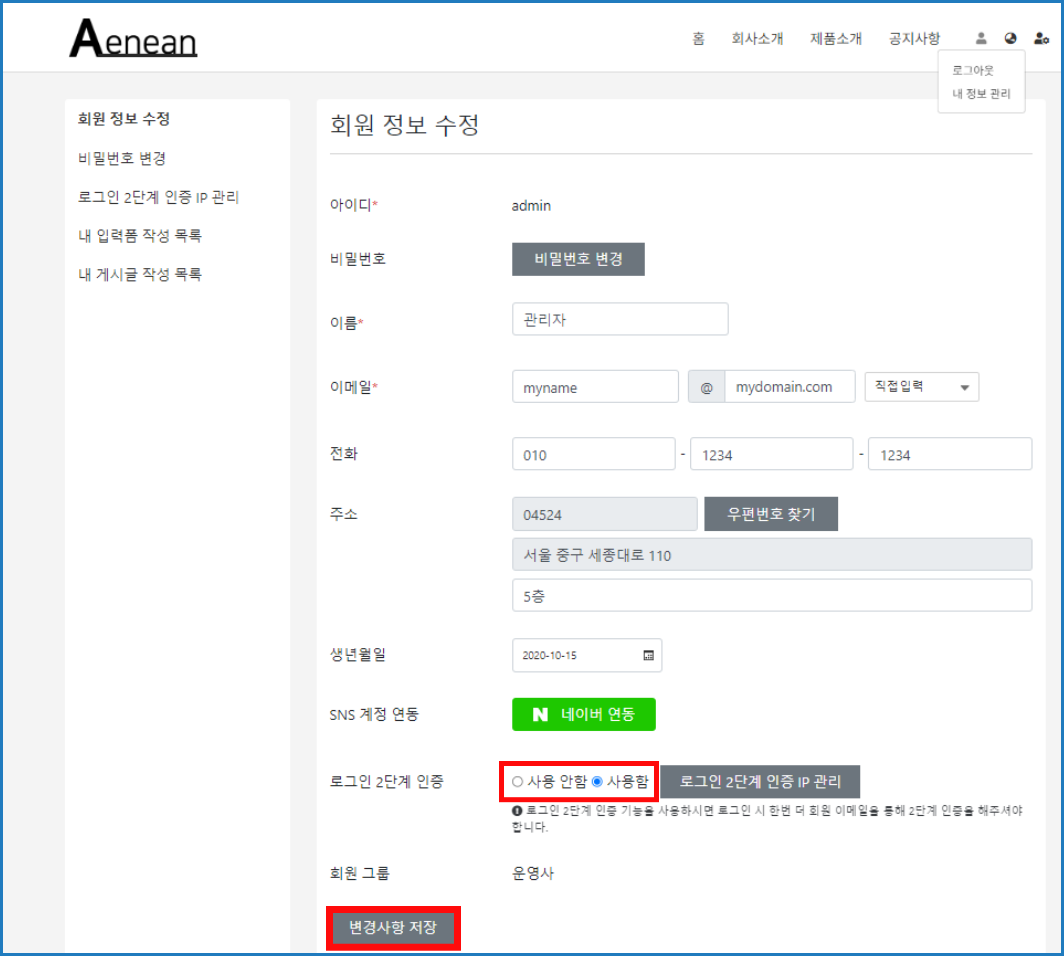Click the '비밀번호 변경' gray button

pos(578,259)
